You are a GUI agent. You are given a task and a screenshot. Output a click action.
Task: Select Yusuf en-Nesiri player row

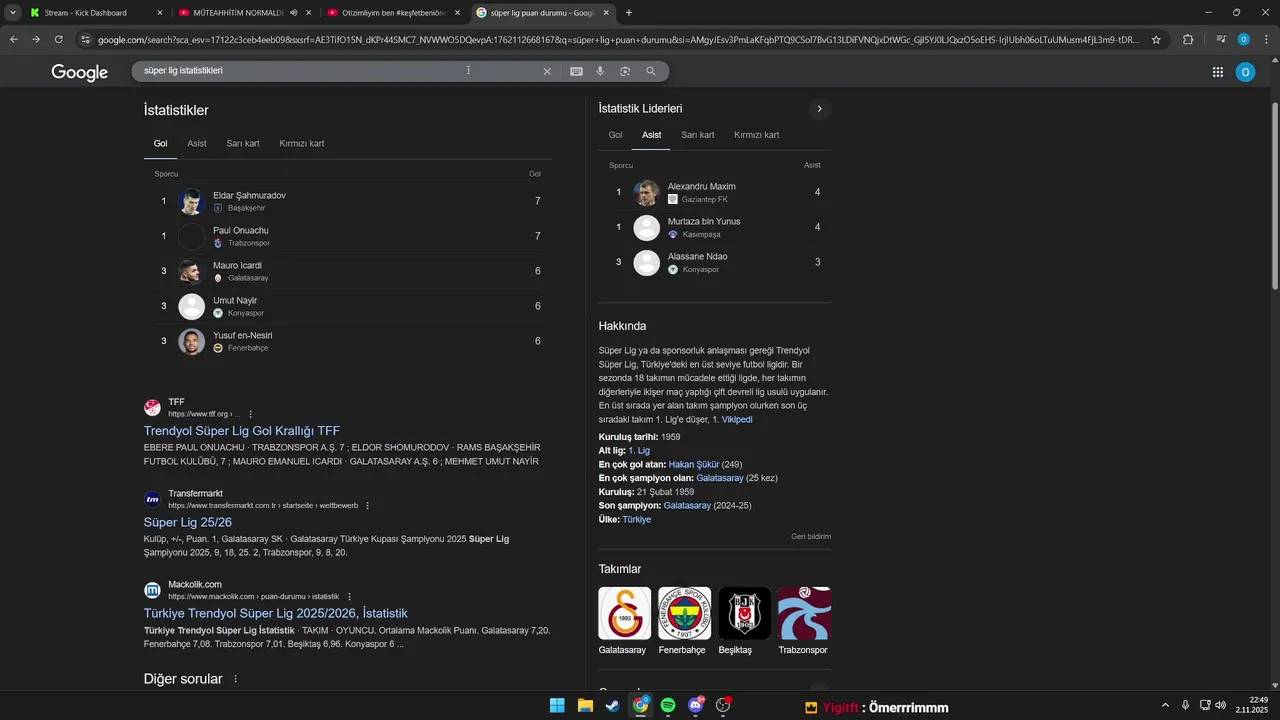pos(348,341)
